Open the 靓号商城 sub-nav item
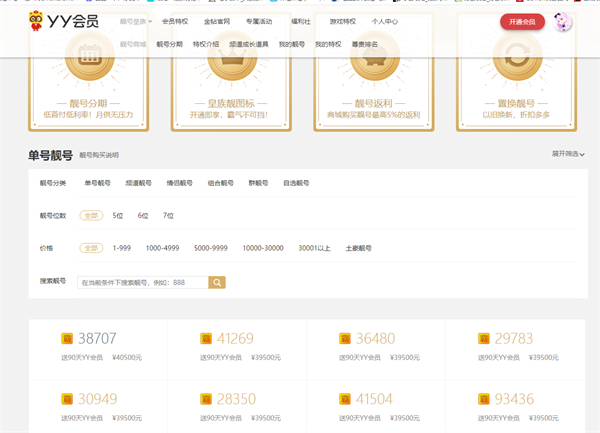 tap(133, 44)
